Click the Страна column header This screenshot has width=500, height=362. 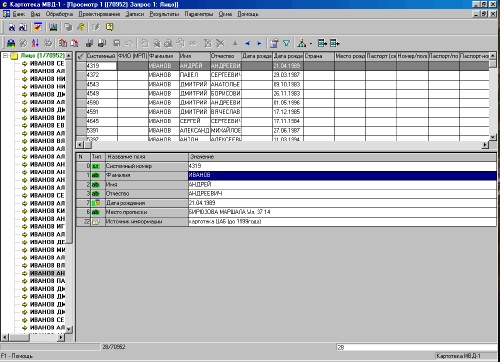(x=319, y=56)
